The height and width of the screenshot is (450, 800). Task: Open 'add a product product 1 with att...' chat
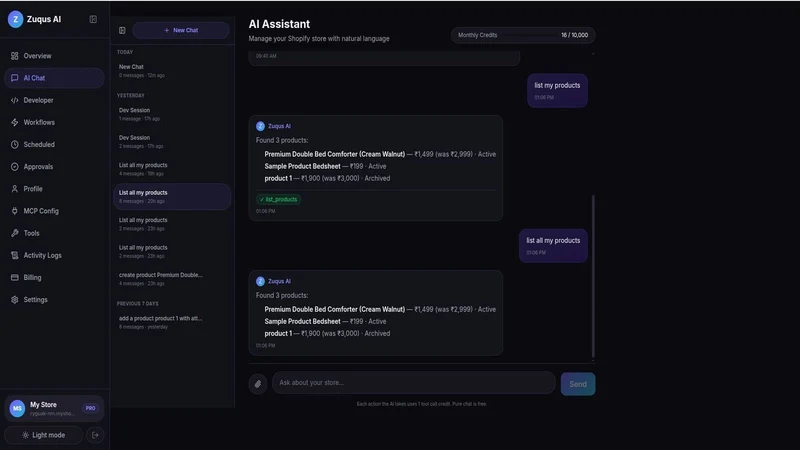172,322
